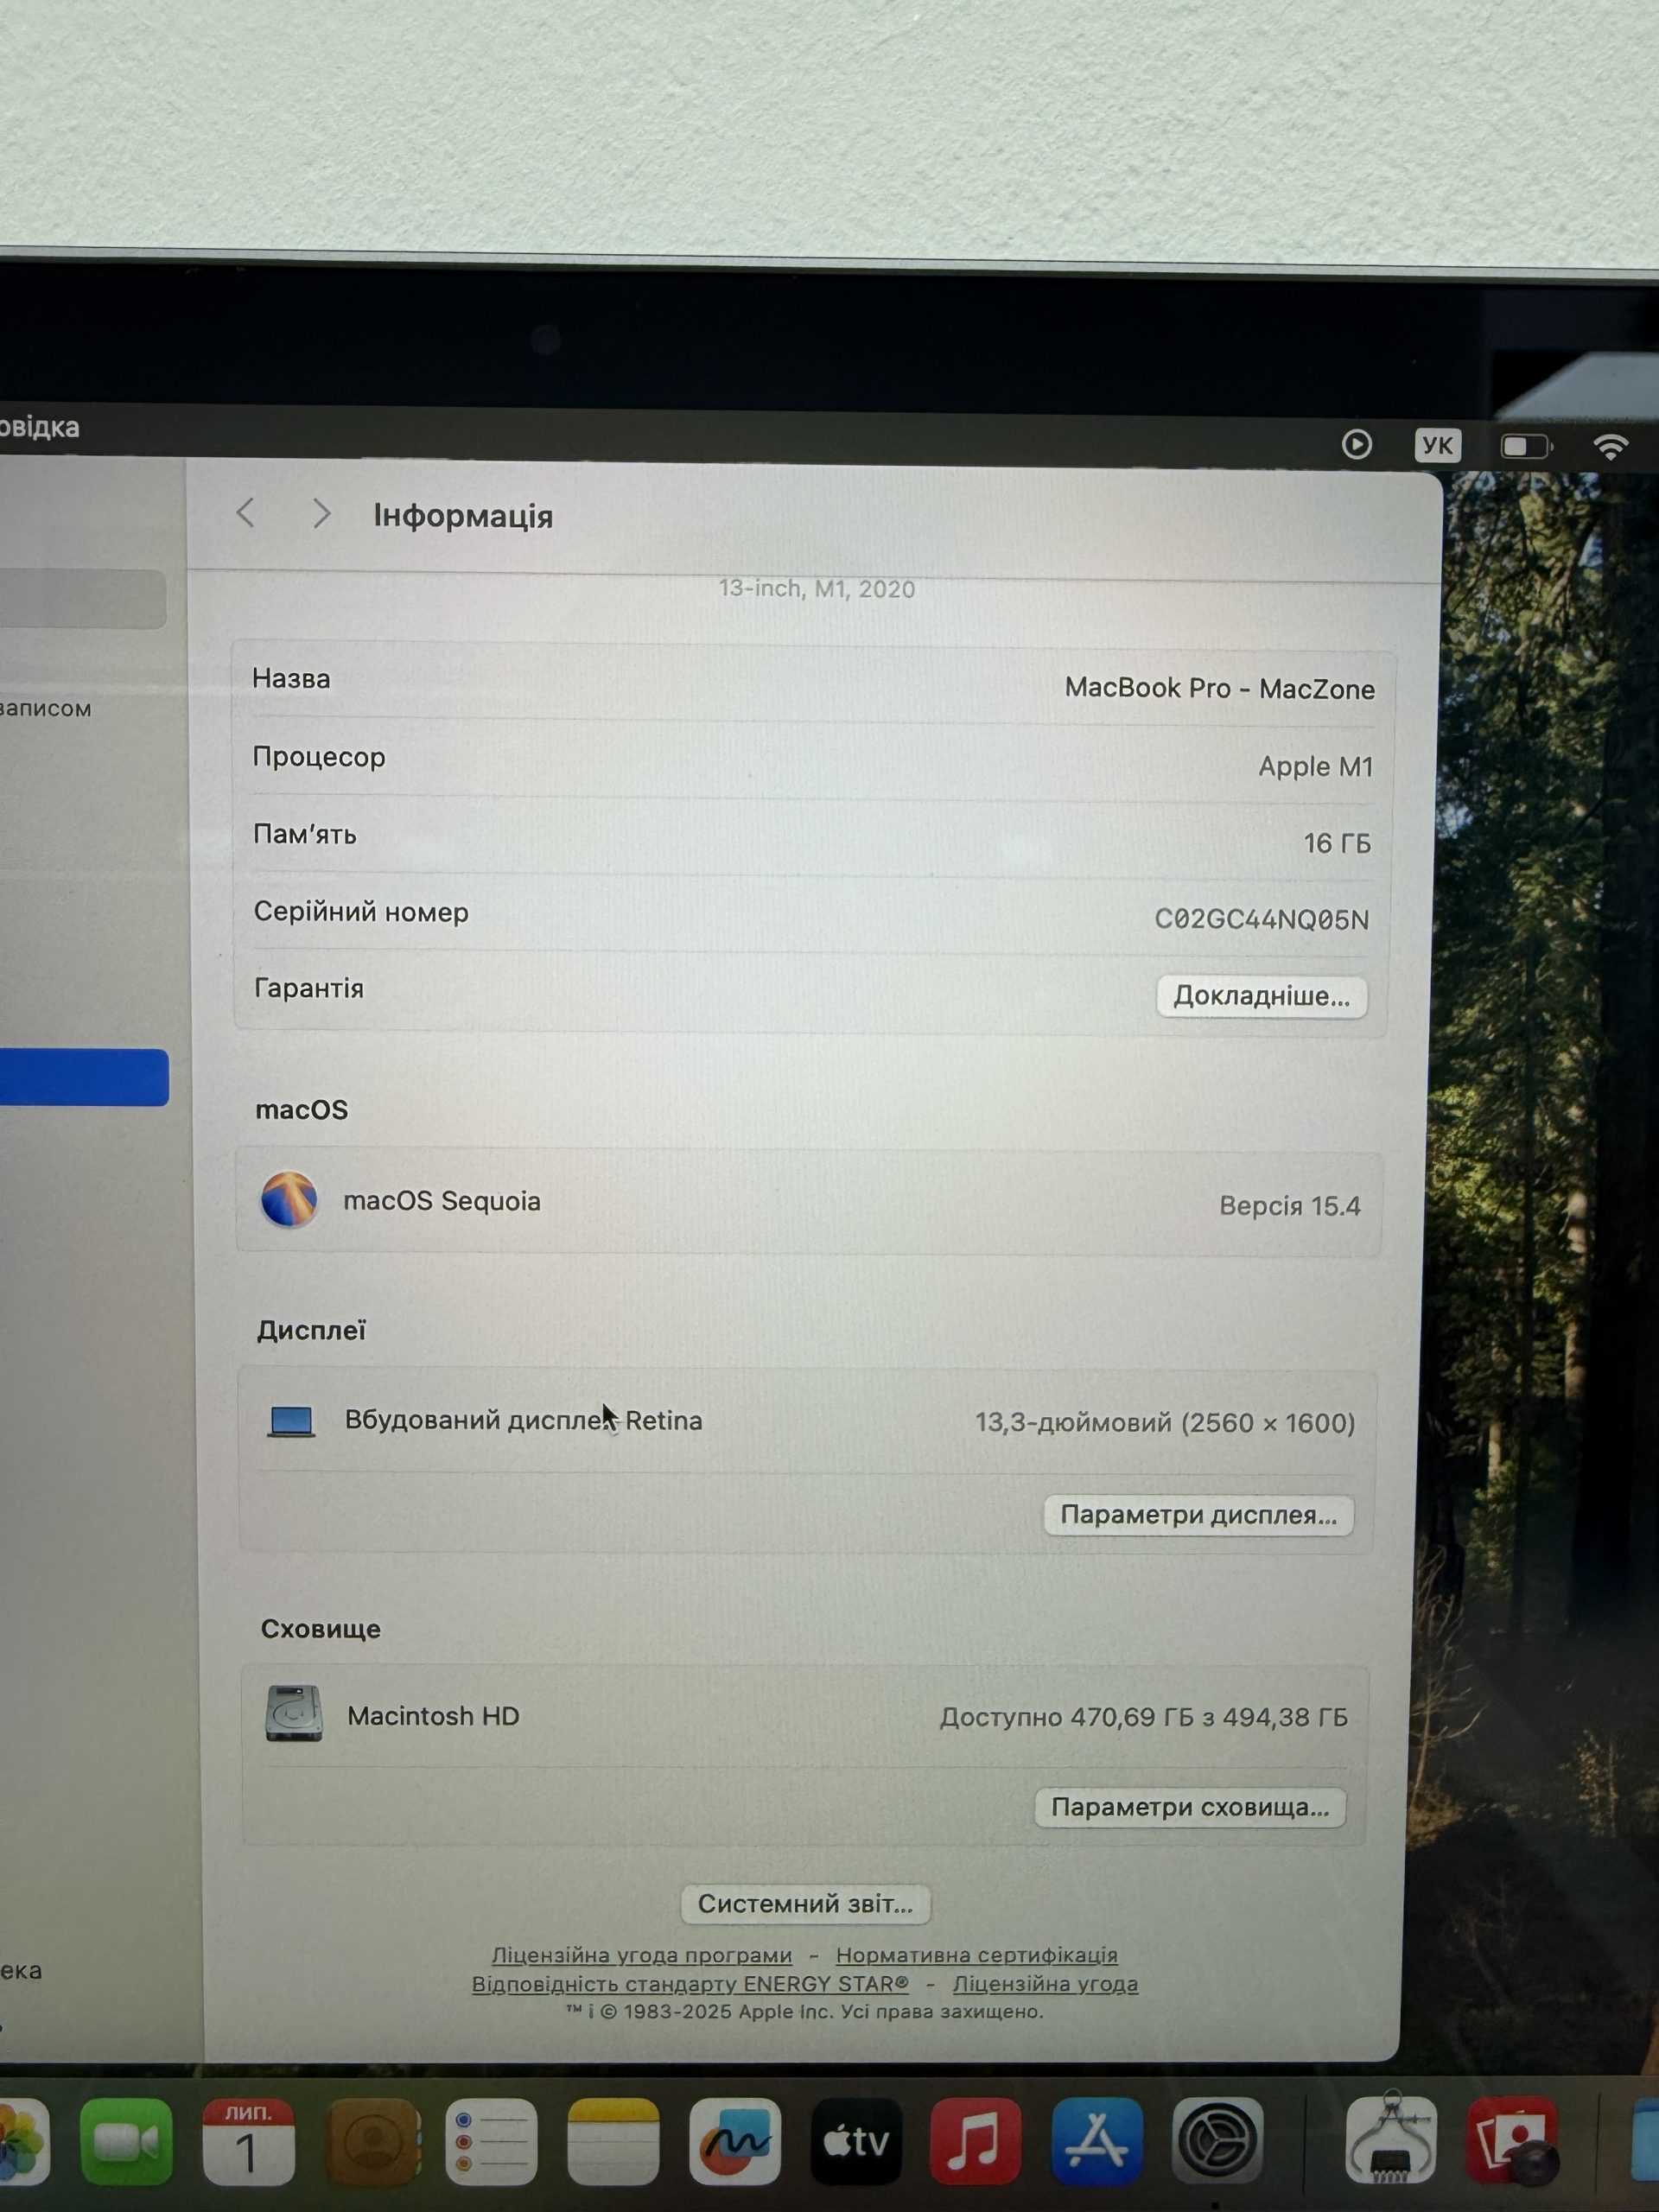Click the name MacBook Pro - MacZone
This screenshot has height=2212, width=1659.
1219,688
